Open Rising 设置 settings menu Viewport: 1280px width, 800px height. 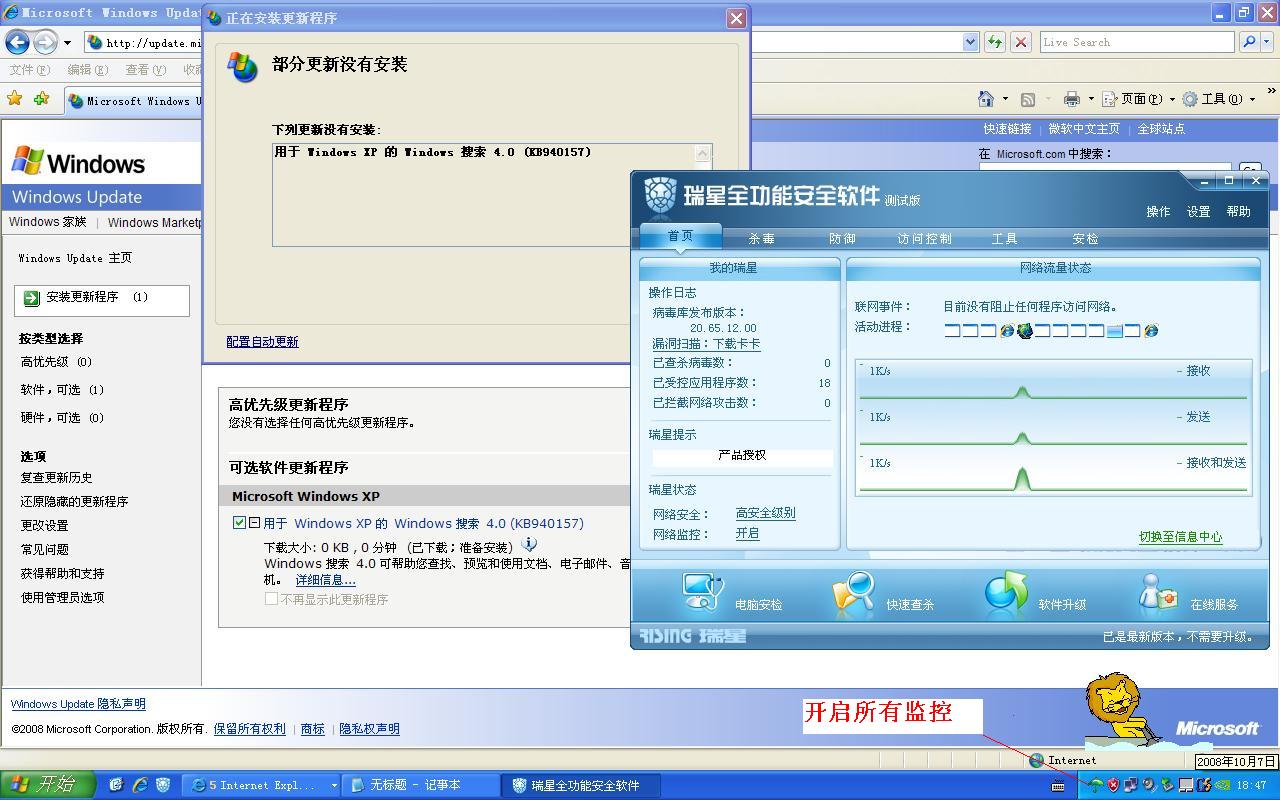click(1198, 211)
